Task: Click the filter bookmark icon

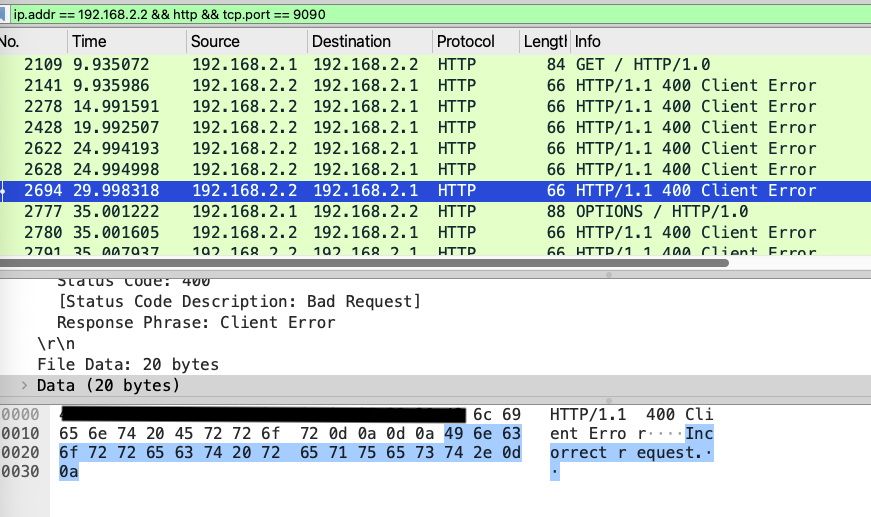Action: point(2,14)
